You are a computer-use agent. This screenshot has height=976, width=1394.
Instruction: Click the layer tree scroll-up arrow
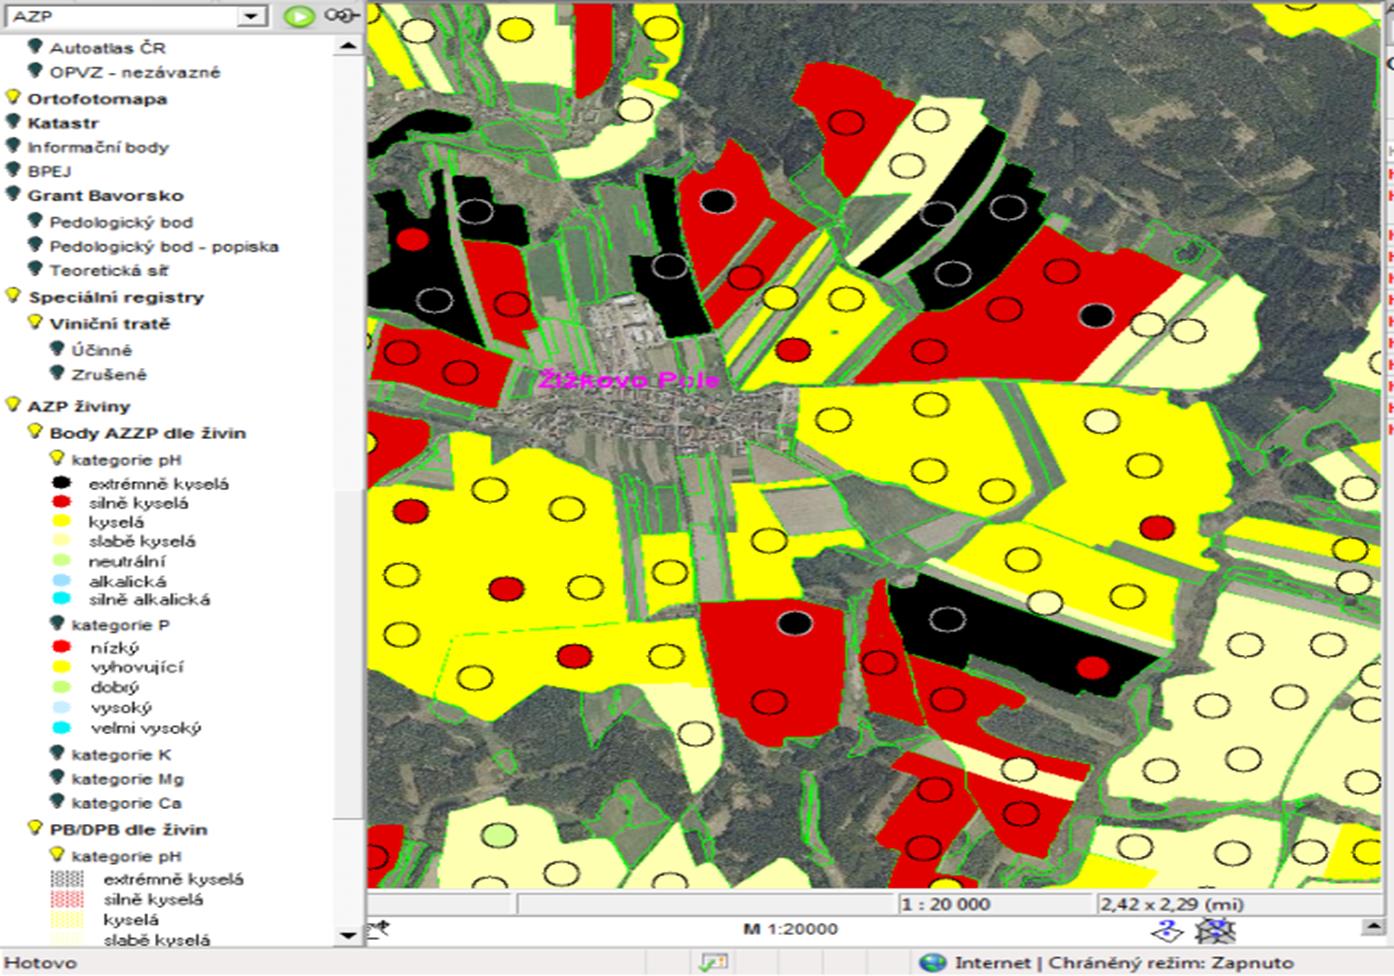[x=347, y=45]
